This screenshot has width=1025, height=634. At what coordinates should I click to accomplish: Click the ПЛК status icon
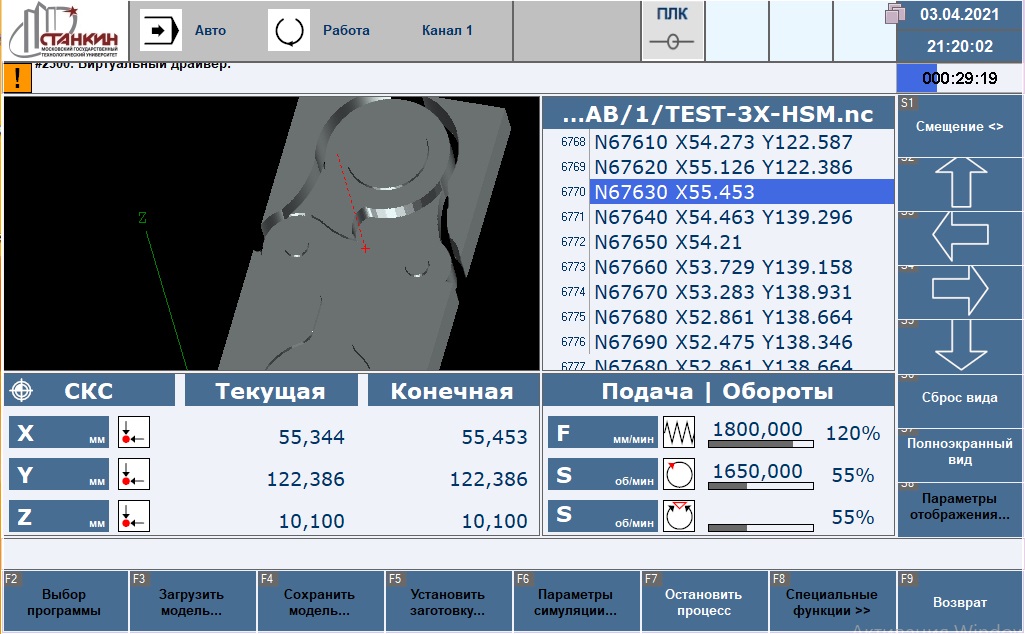pos(666,31)
